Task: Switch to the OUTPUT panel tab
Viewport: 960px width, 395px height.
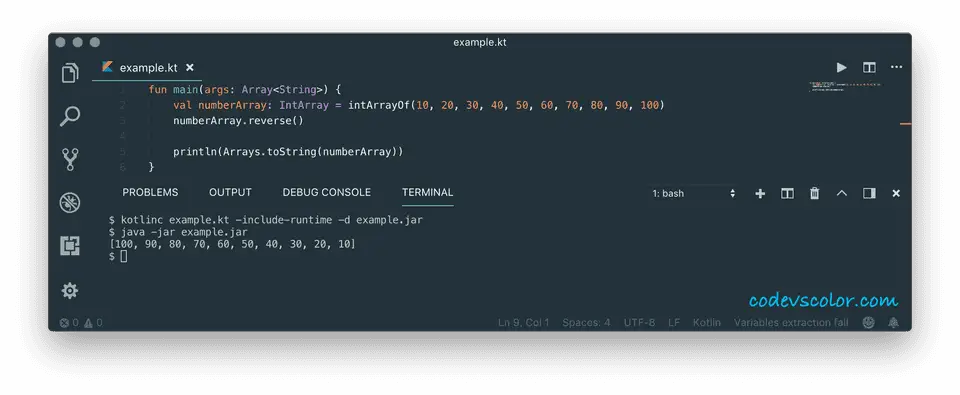Action: tap(230, 192)
